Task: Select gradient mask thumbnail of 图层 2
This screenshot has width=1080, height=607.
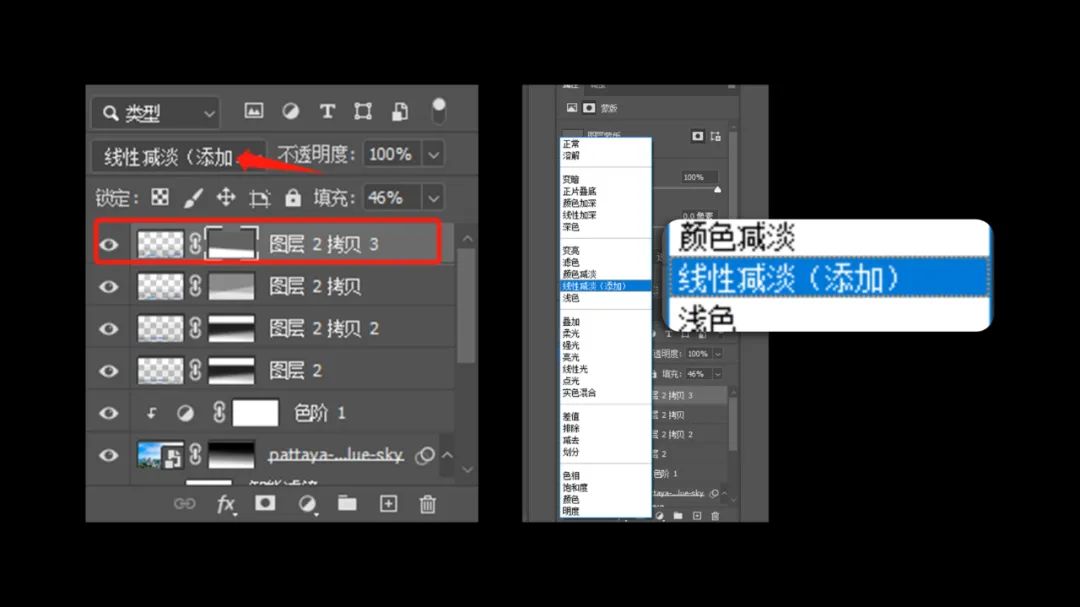Action: pyautogui.click(x=231, y=371)
